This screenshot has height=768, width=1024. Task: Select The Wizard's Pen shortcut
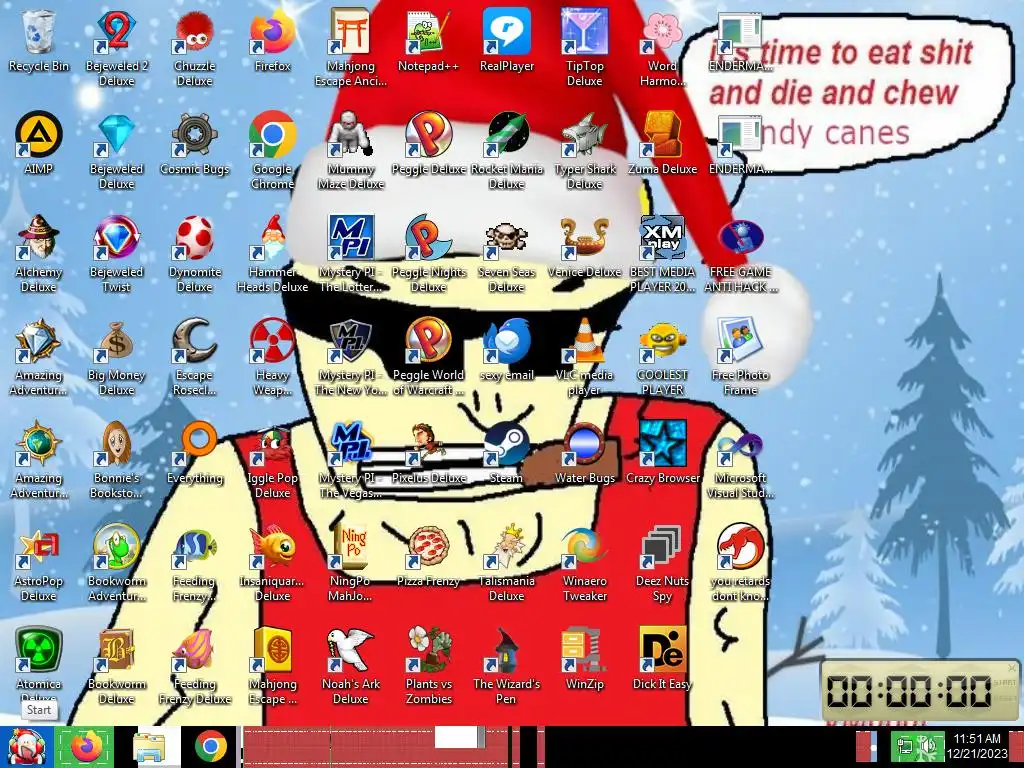(x=507, y=666)
